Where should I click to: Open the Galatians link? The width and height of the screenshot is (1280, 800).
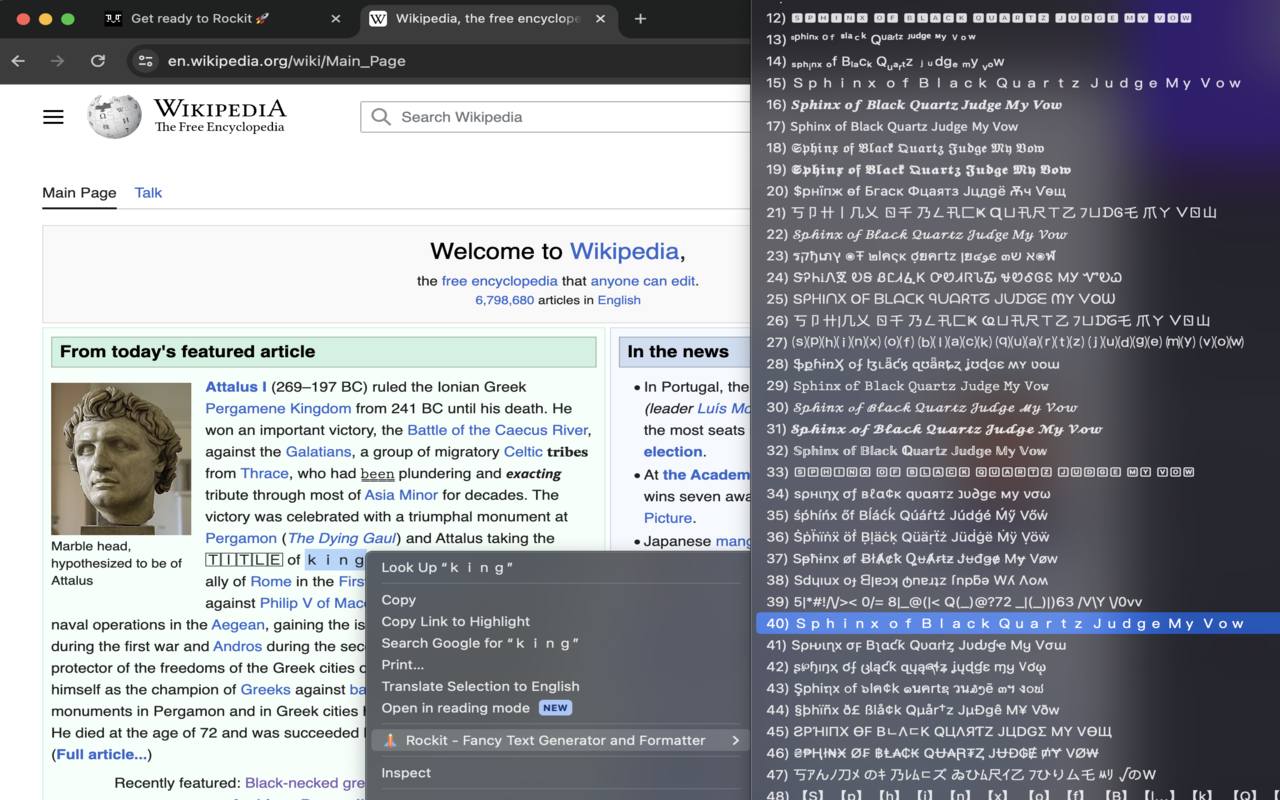pyautogui.click(x=318, y=452)
